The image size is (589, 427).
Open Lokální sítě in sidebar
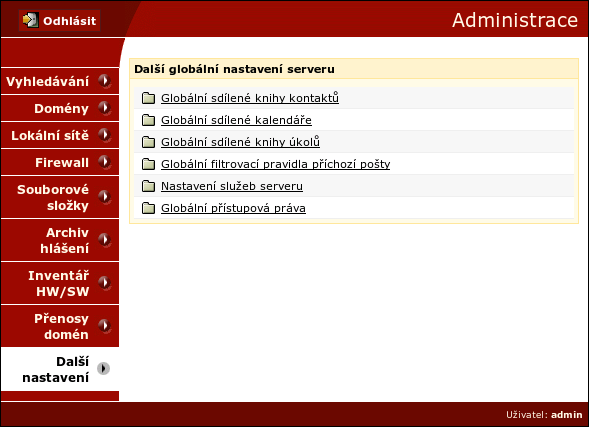click(x=60, y=135)
